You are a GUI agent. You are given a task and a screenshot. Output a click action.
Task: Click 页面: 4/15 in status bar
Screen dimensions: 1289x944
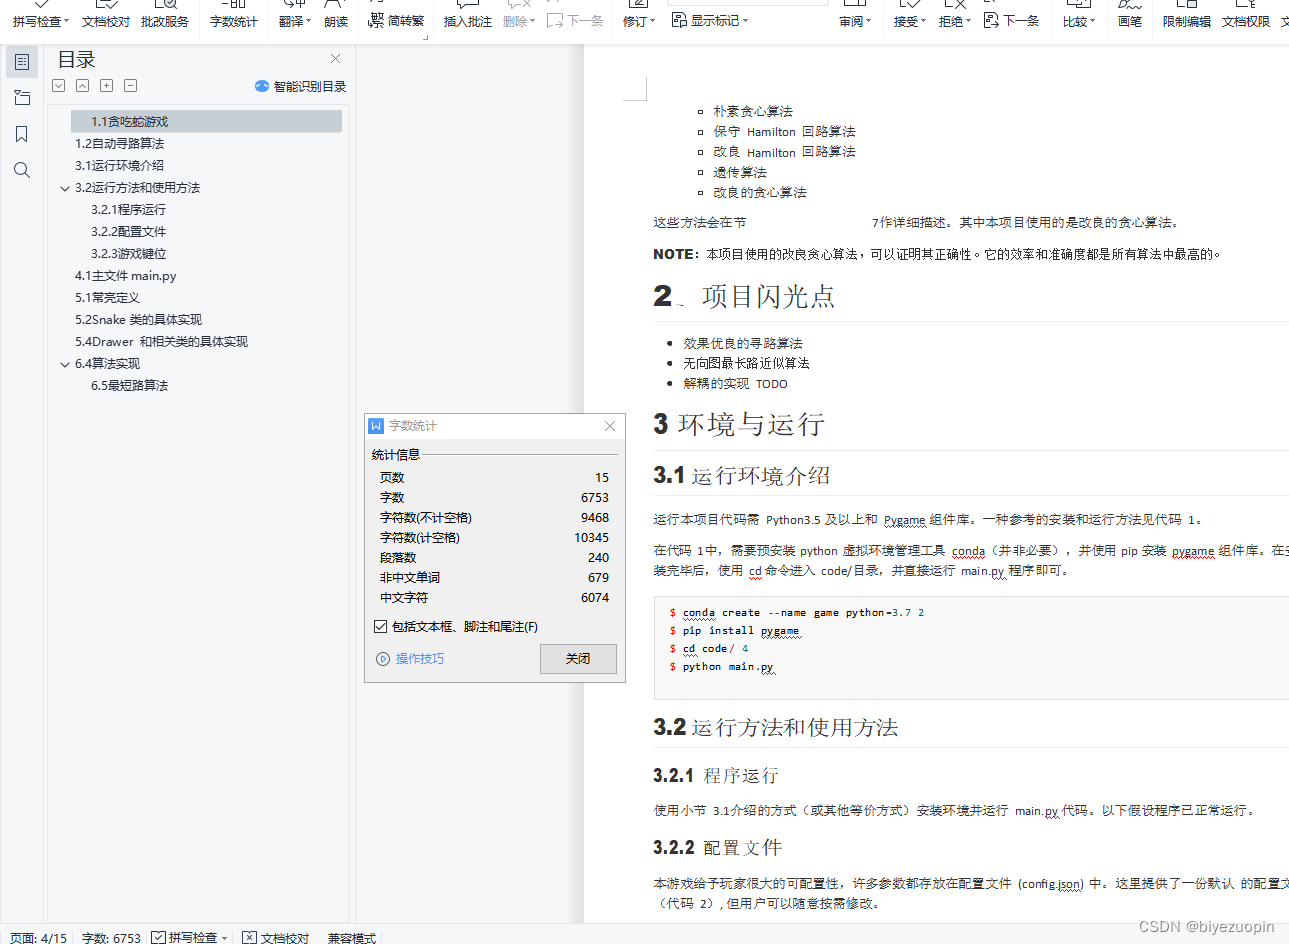38,938
